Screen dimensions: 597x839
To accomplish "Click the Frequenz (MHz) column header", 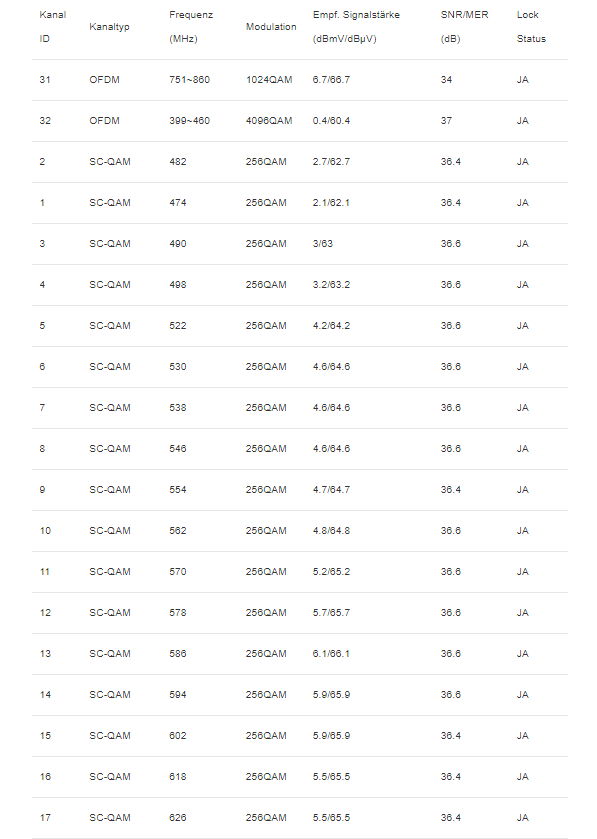I will pos(191,27).
